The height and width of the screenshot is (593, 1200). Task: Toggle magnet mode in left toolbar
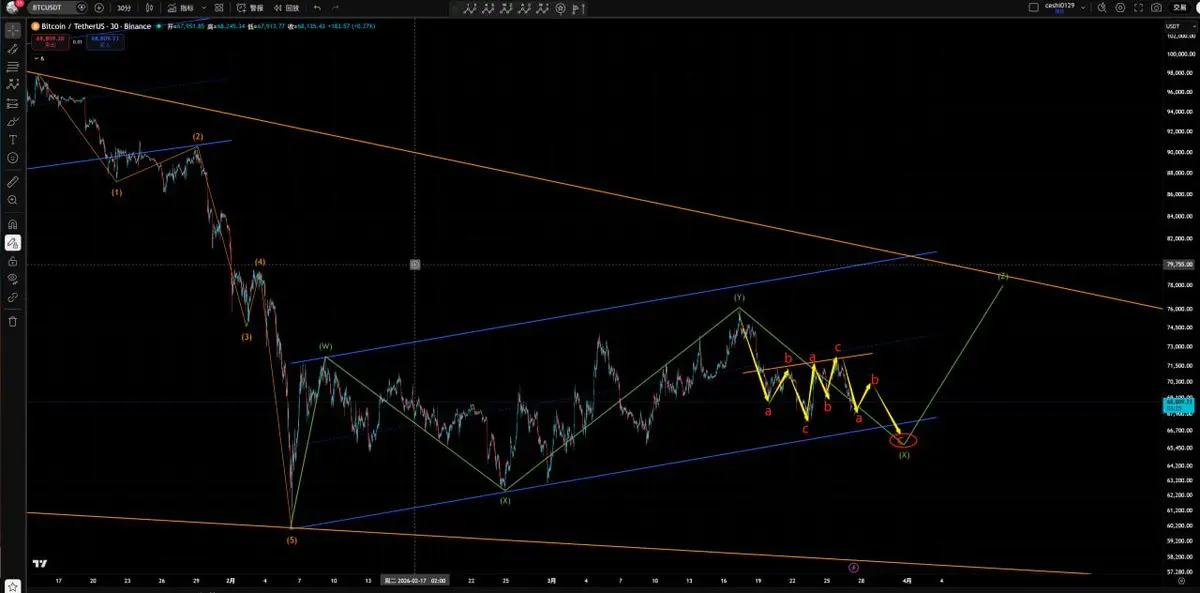click(13, 224)
